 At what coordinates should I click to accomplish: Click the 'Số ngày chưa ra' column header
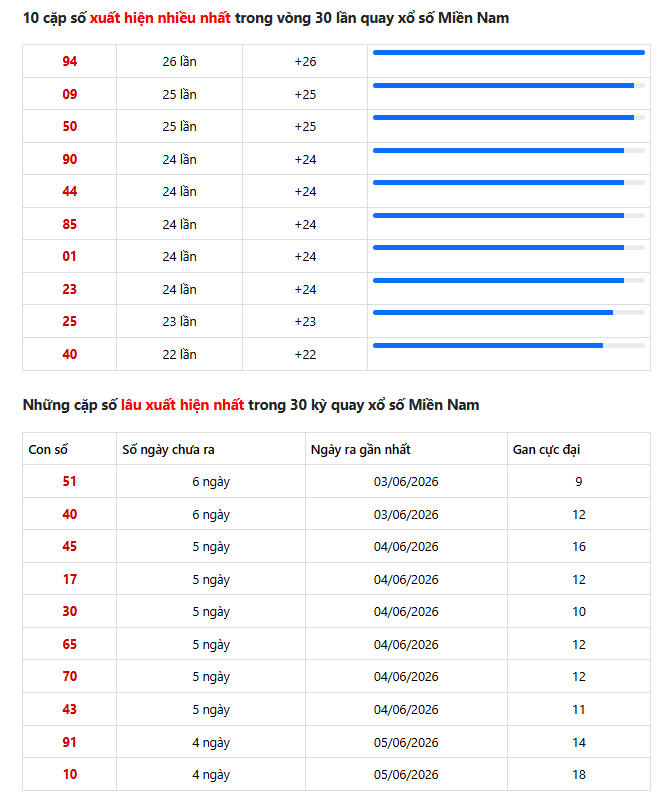pyautogui.click(x=168, y=450)
